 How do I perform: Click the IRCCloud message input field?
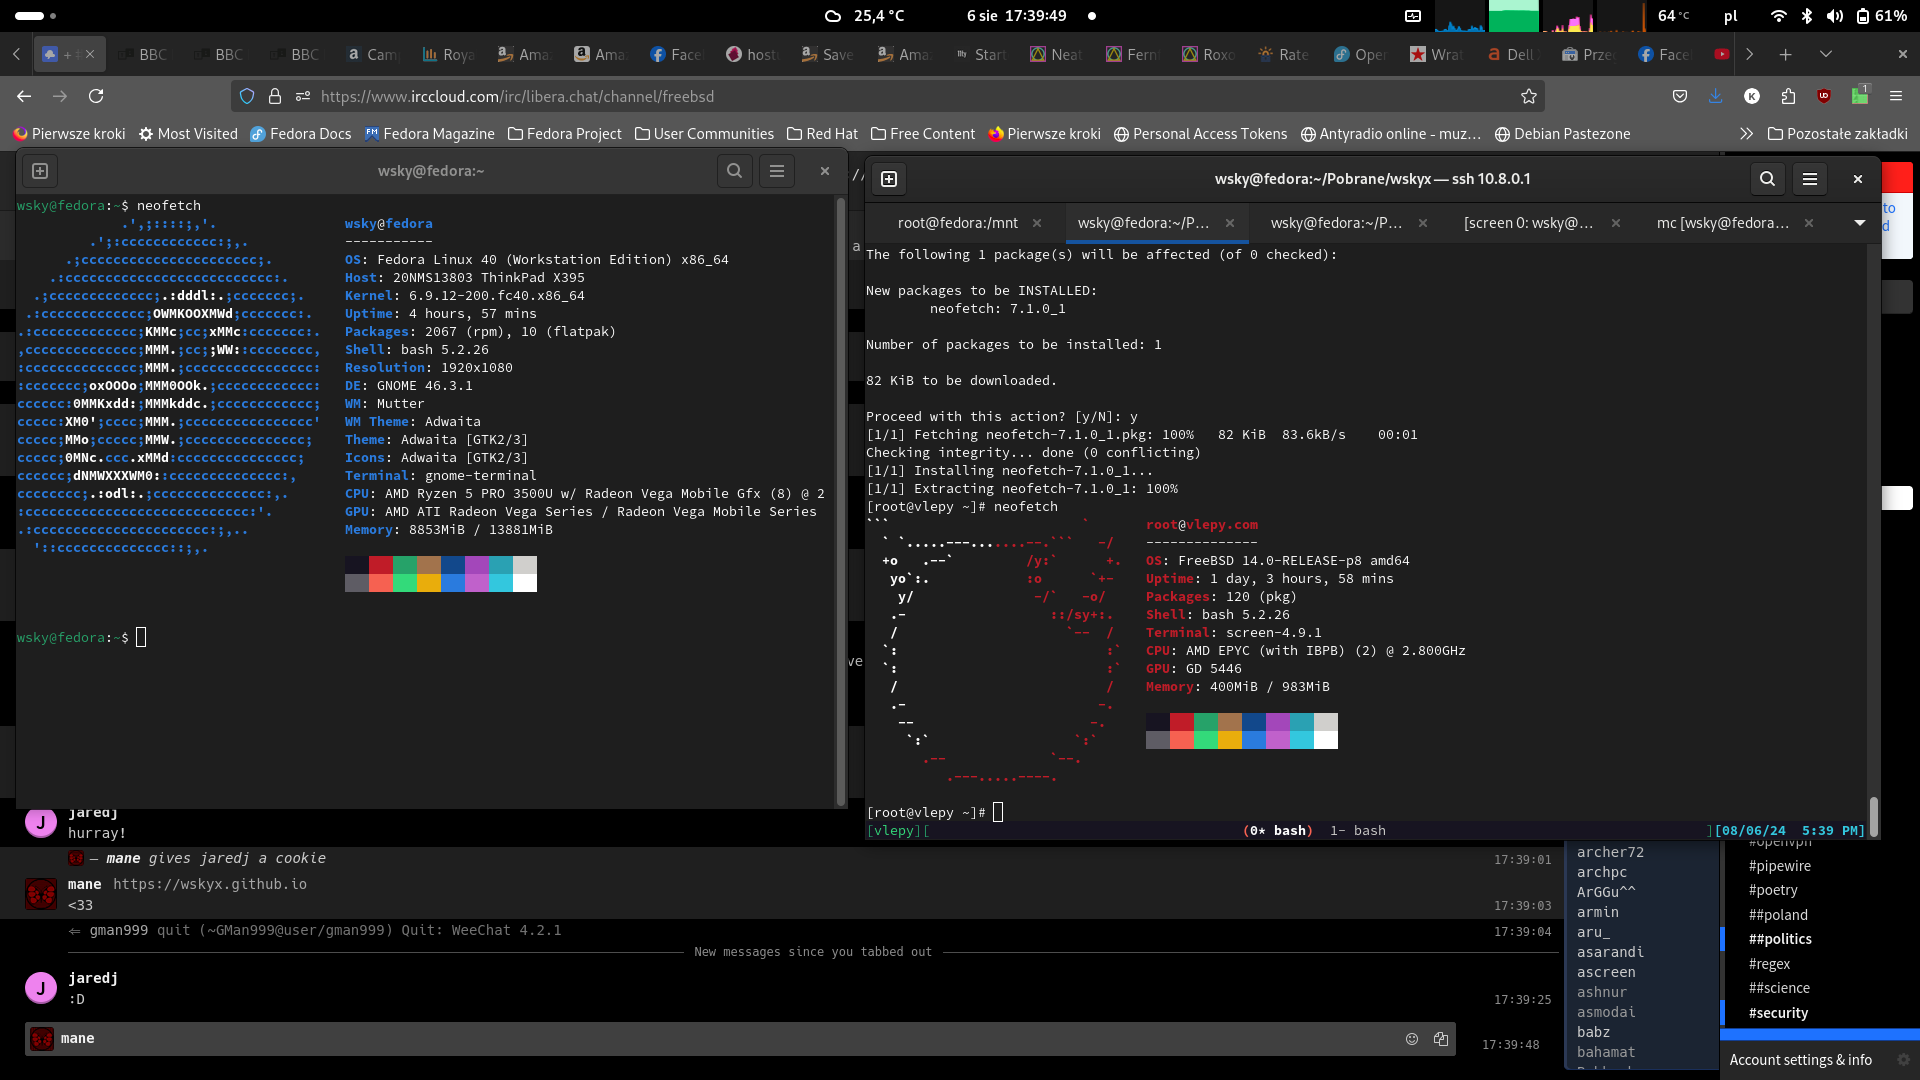click(x=740, y=1039)
